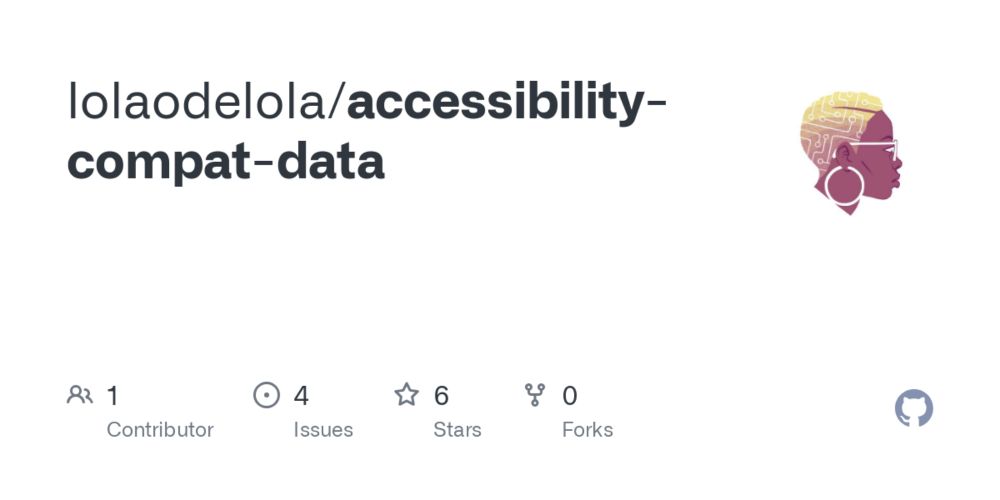Click the issues circle-dot icon
Viewport: 1000px width, 500px height.
[267, 395]
